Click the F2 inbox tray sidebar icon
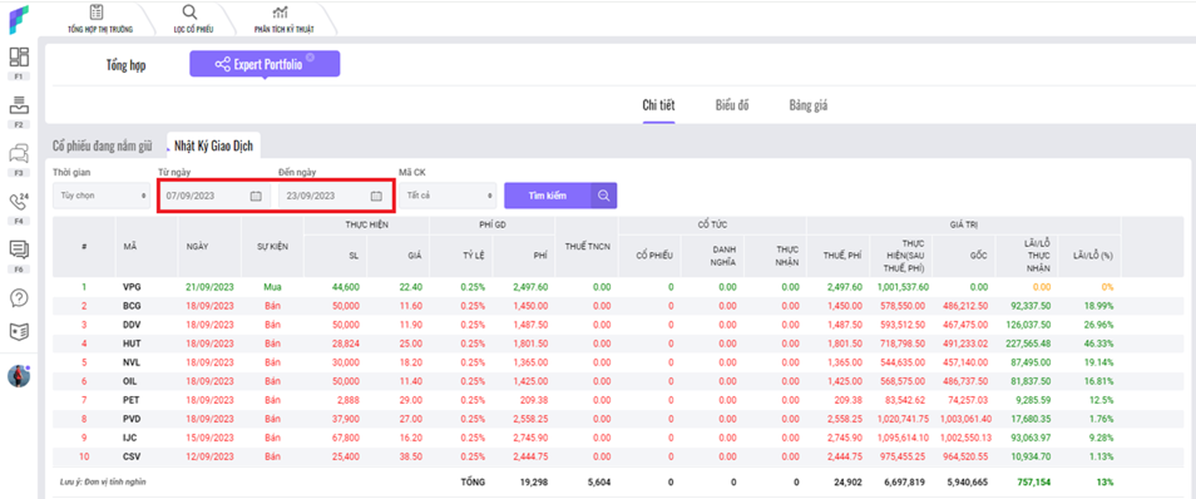Viewport: 1196px width, 499px height. point(19,105)
